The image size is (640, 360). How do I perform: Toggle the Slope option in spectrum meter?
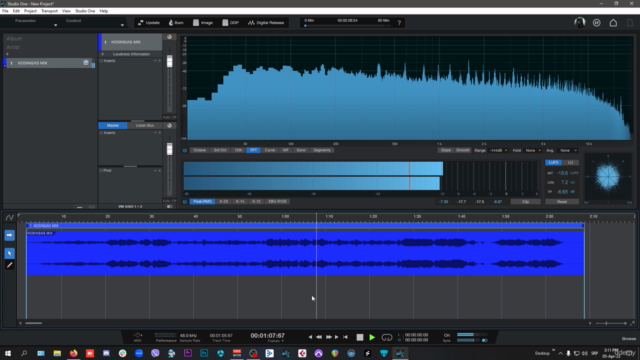(x=446, y=150)
